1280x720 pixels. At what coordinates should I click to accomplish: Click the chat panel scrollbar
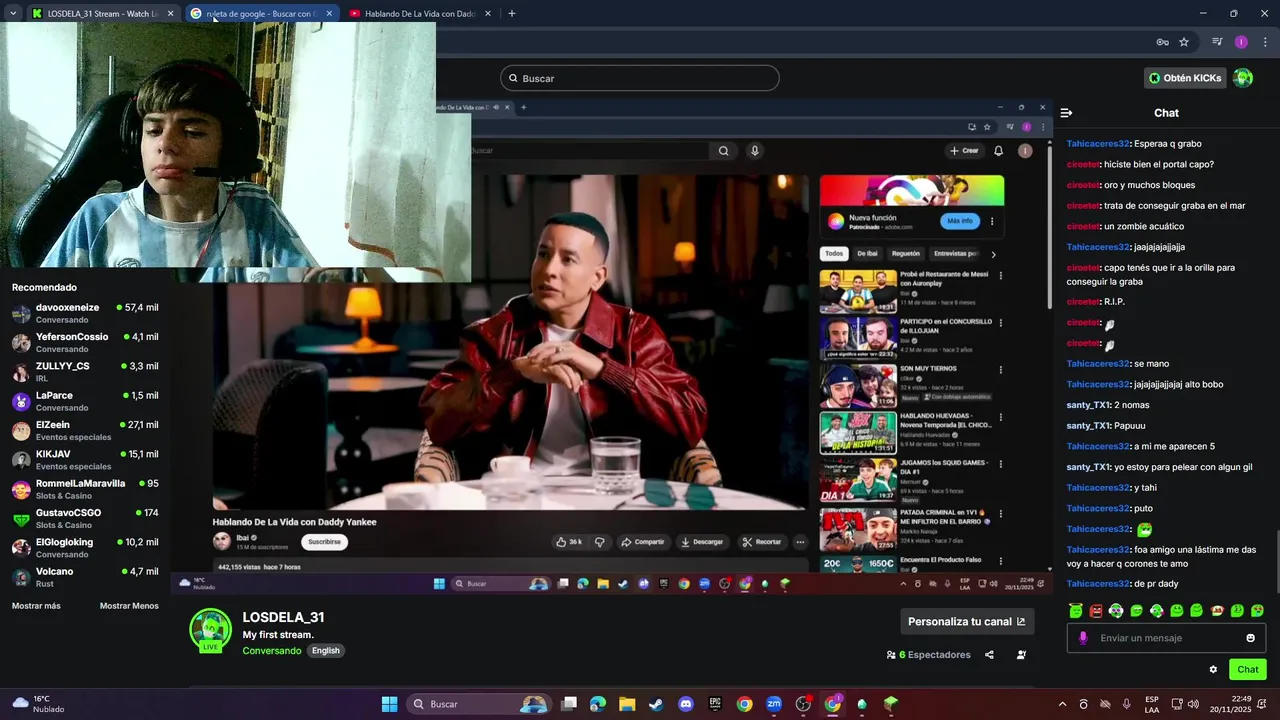(1277, 560)
